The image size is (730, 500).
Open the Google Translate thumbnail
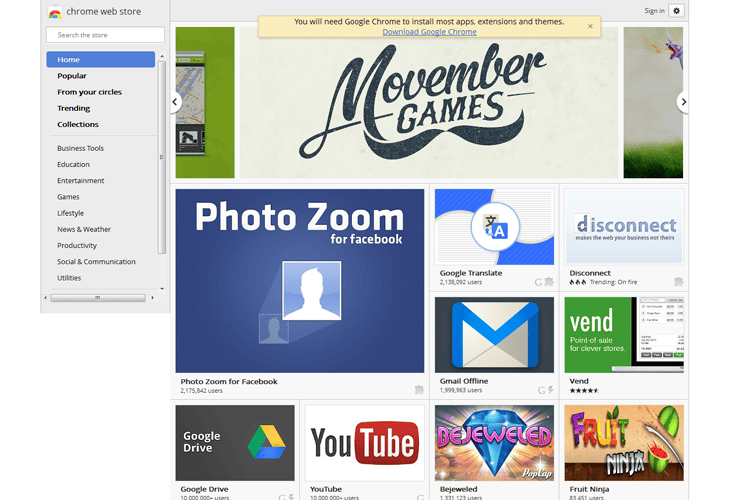494,227
